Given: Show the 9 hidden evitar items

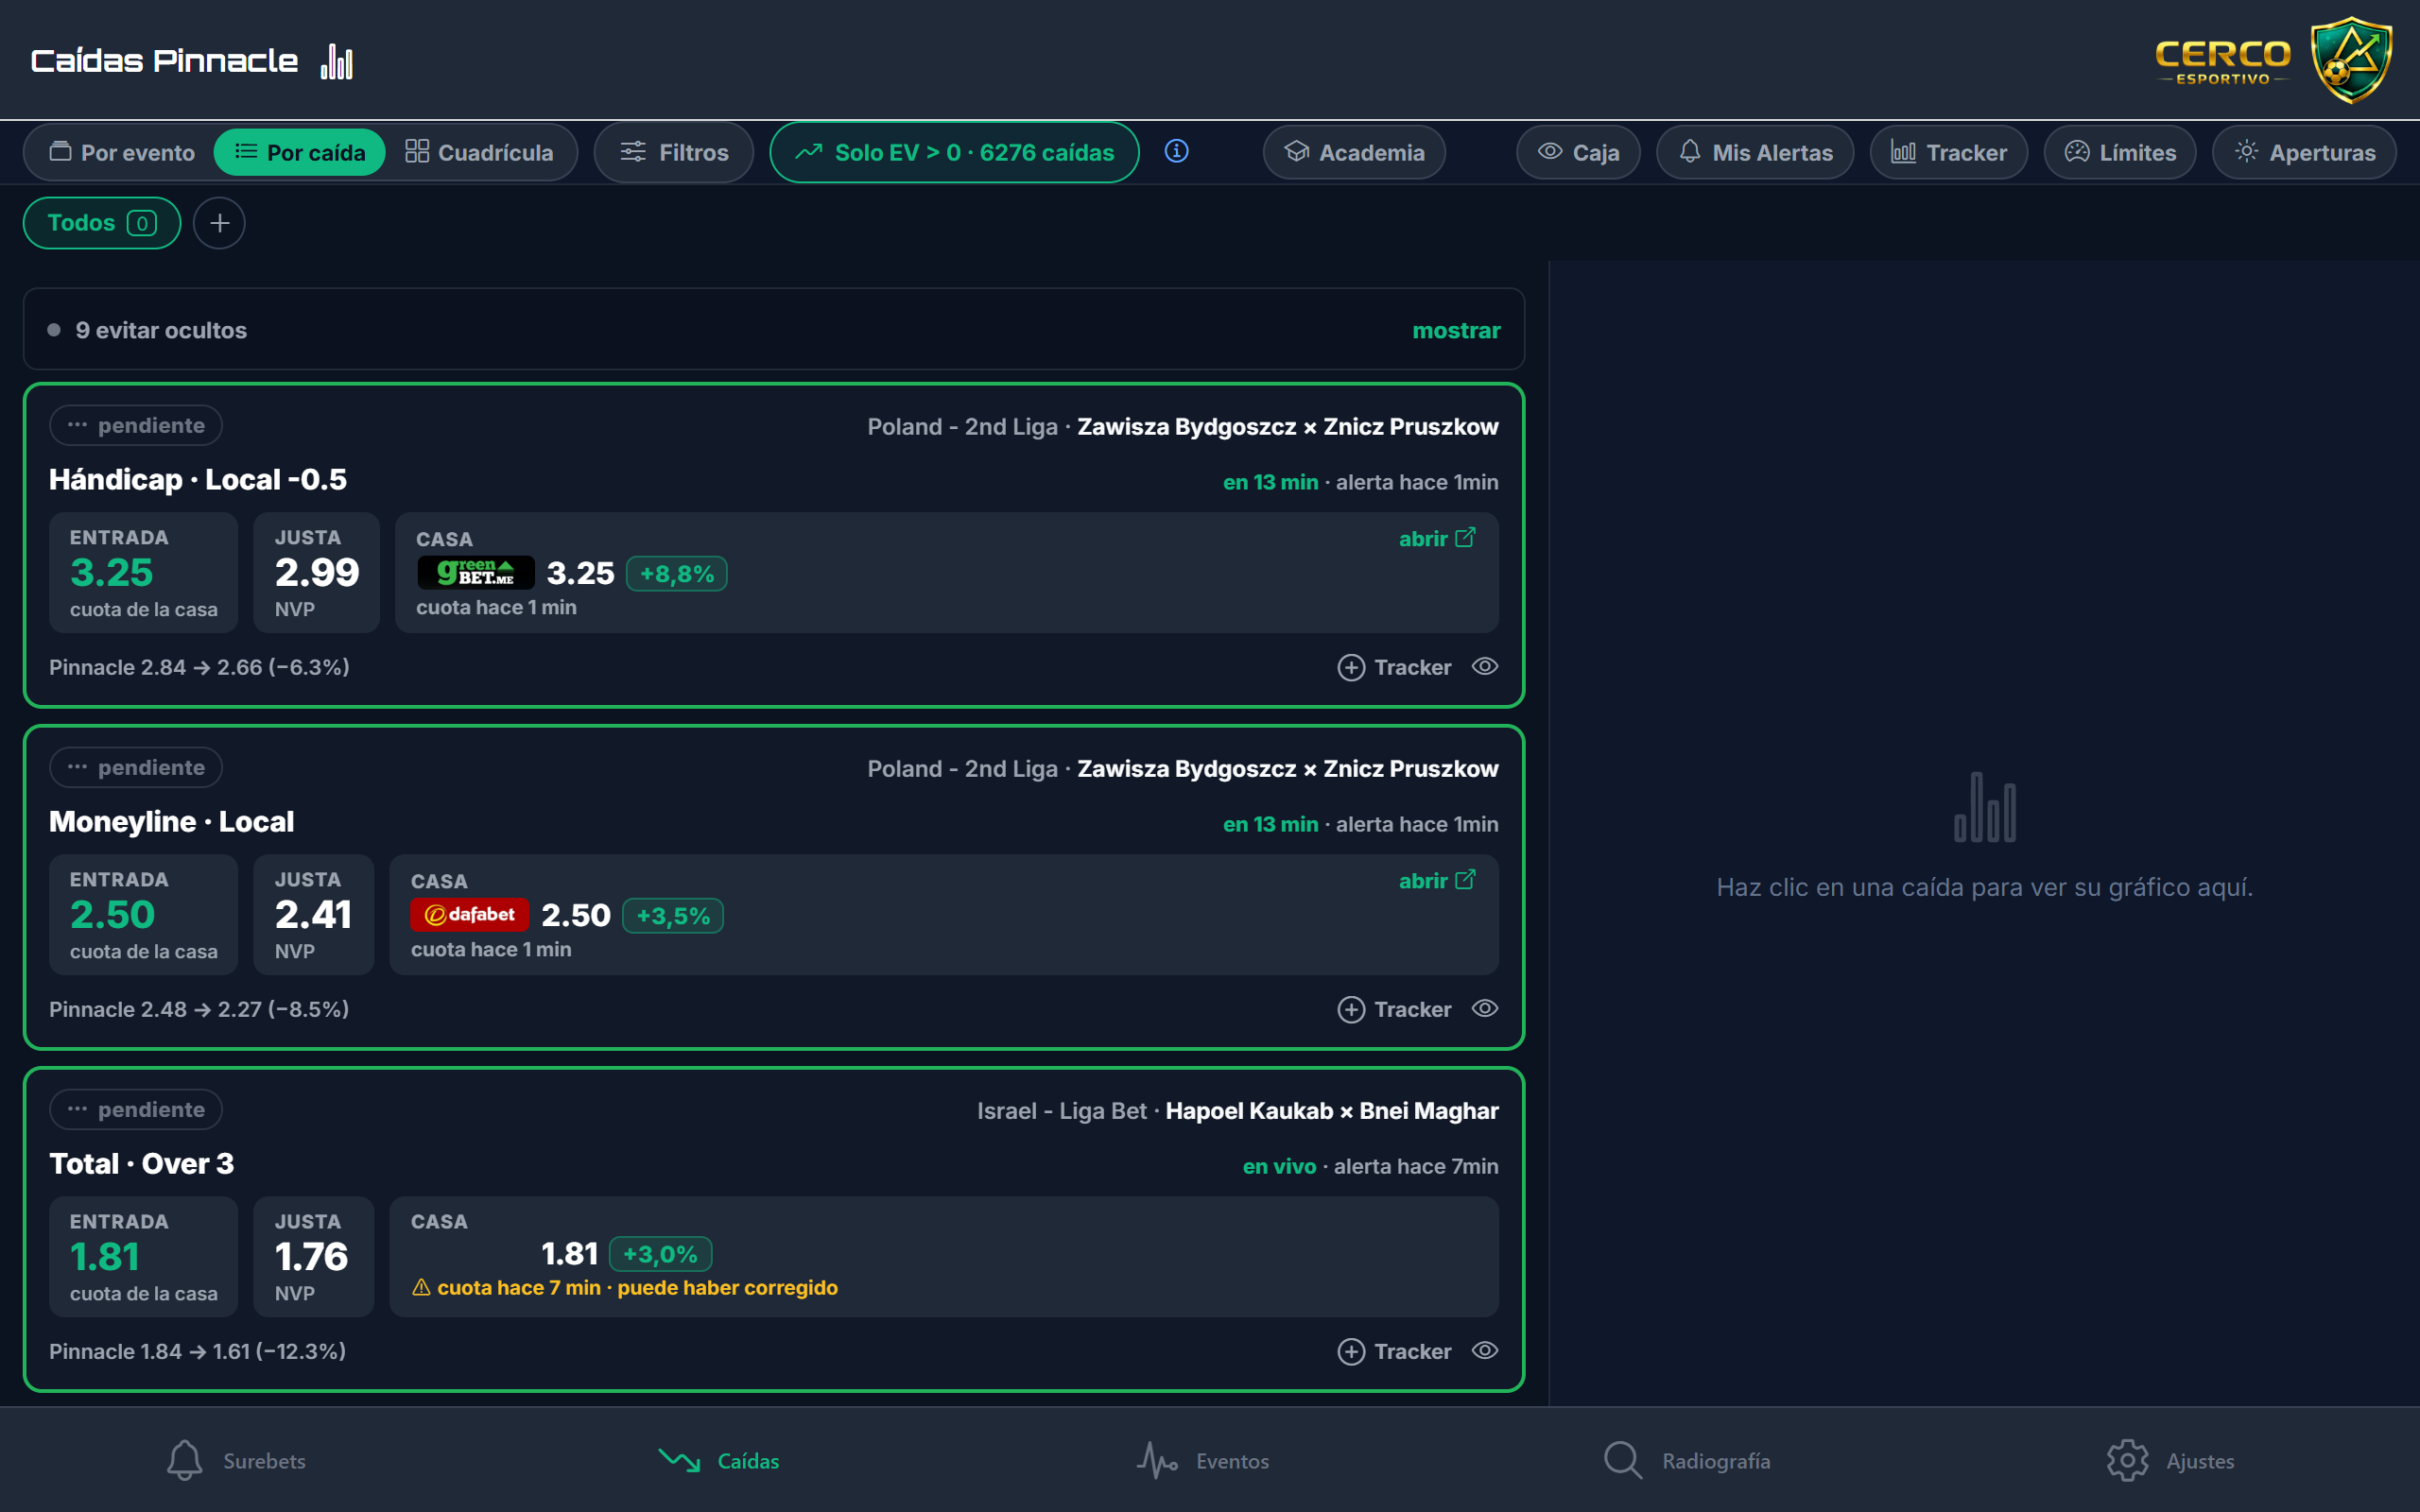Looking at the screenshot, I should (1456, 330).
